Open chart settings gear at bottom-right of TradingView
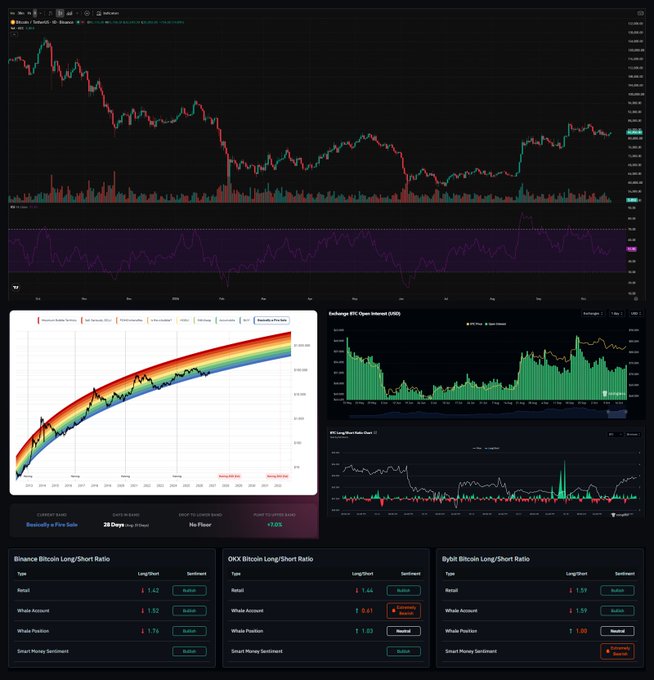The image size is (654, 680). coord(636,299)
